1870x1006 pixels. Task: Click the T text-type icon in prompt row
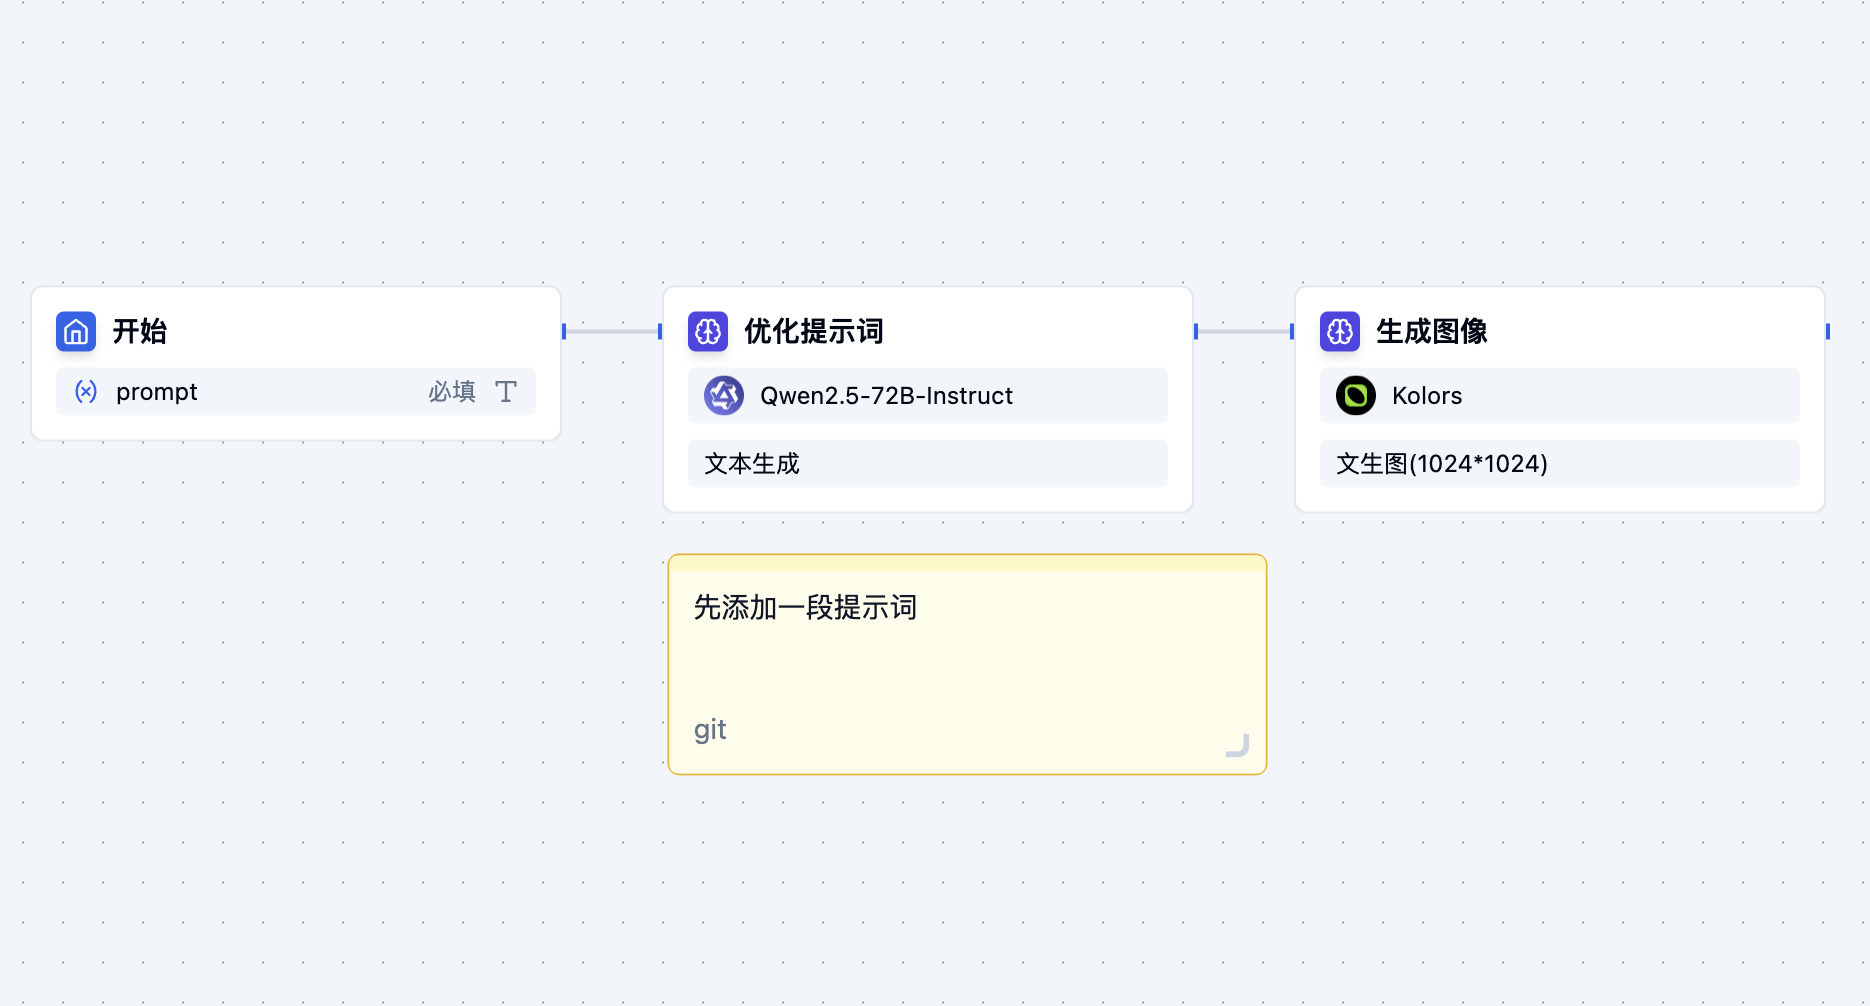[507, 392]
